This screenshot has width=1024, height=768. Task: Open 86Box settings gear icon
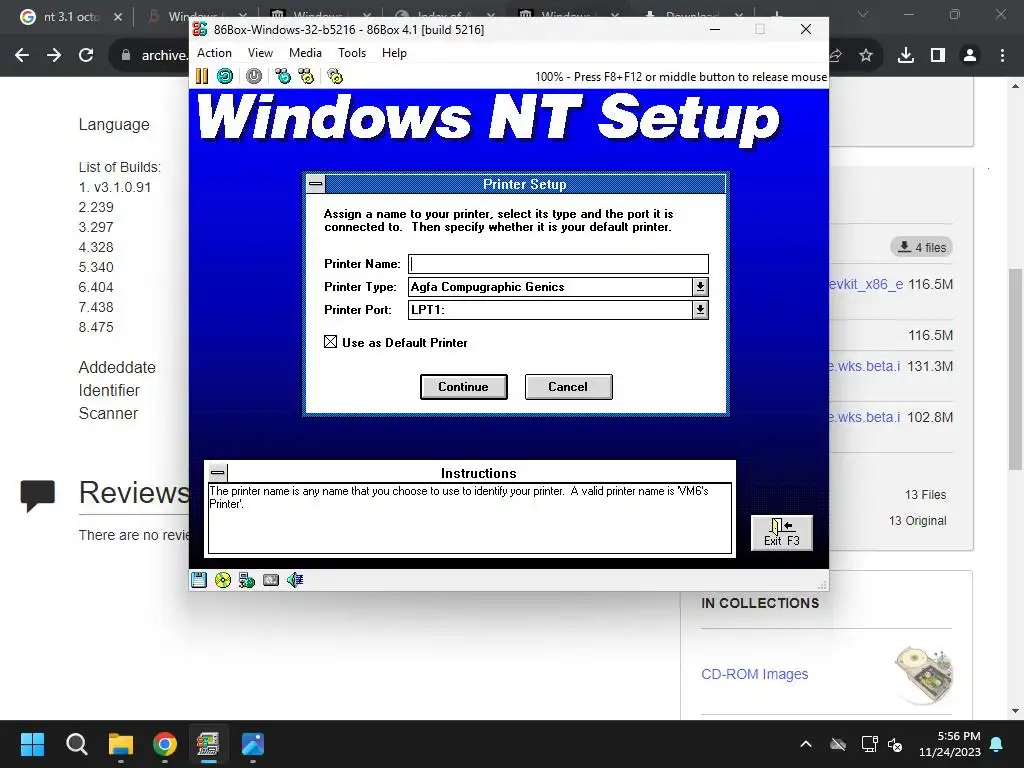pos(335,76)
